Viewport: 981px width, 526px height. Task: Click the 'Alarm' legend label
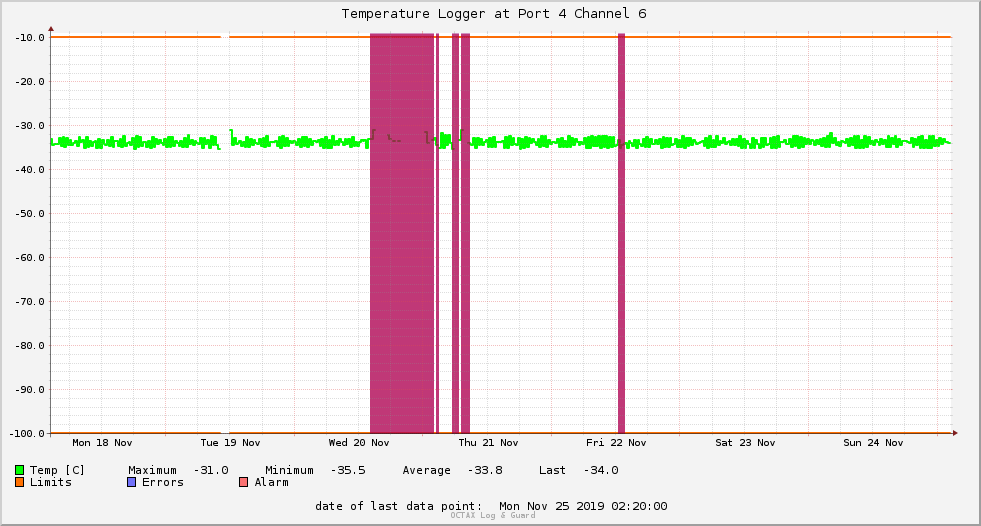coord(272,482)
